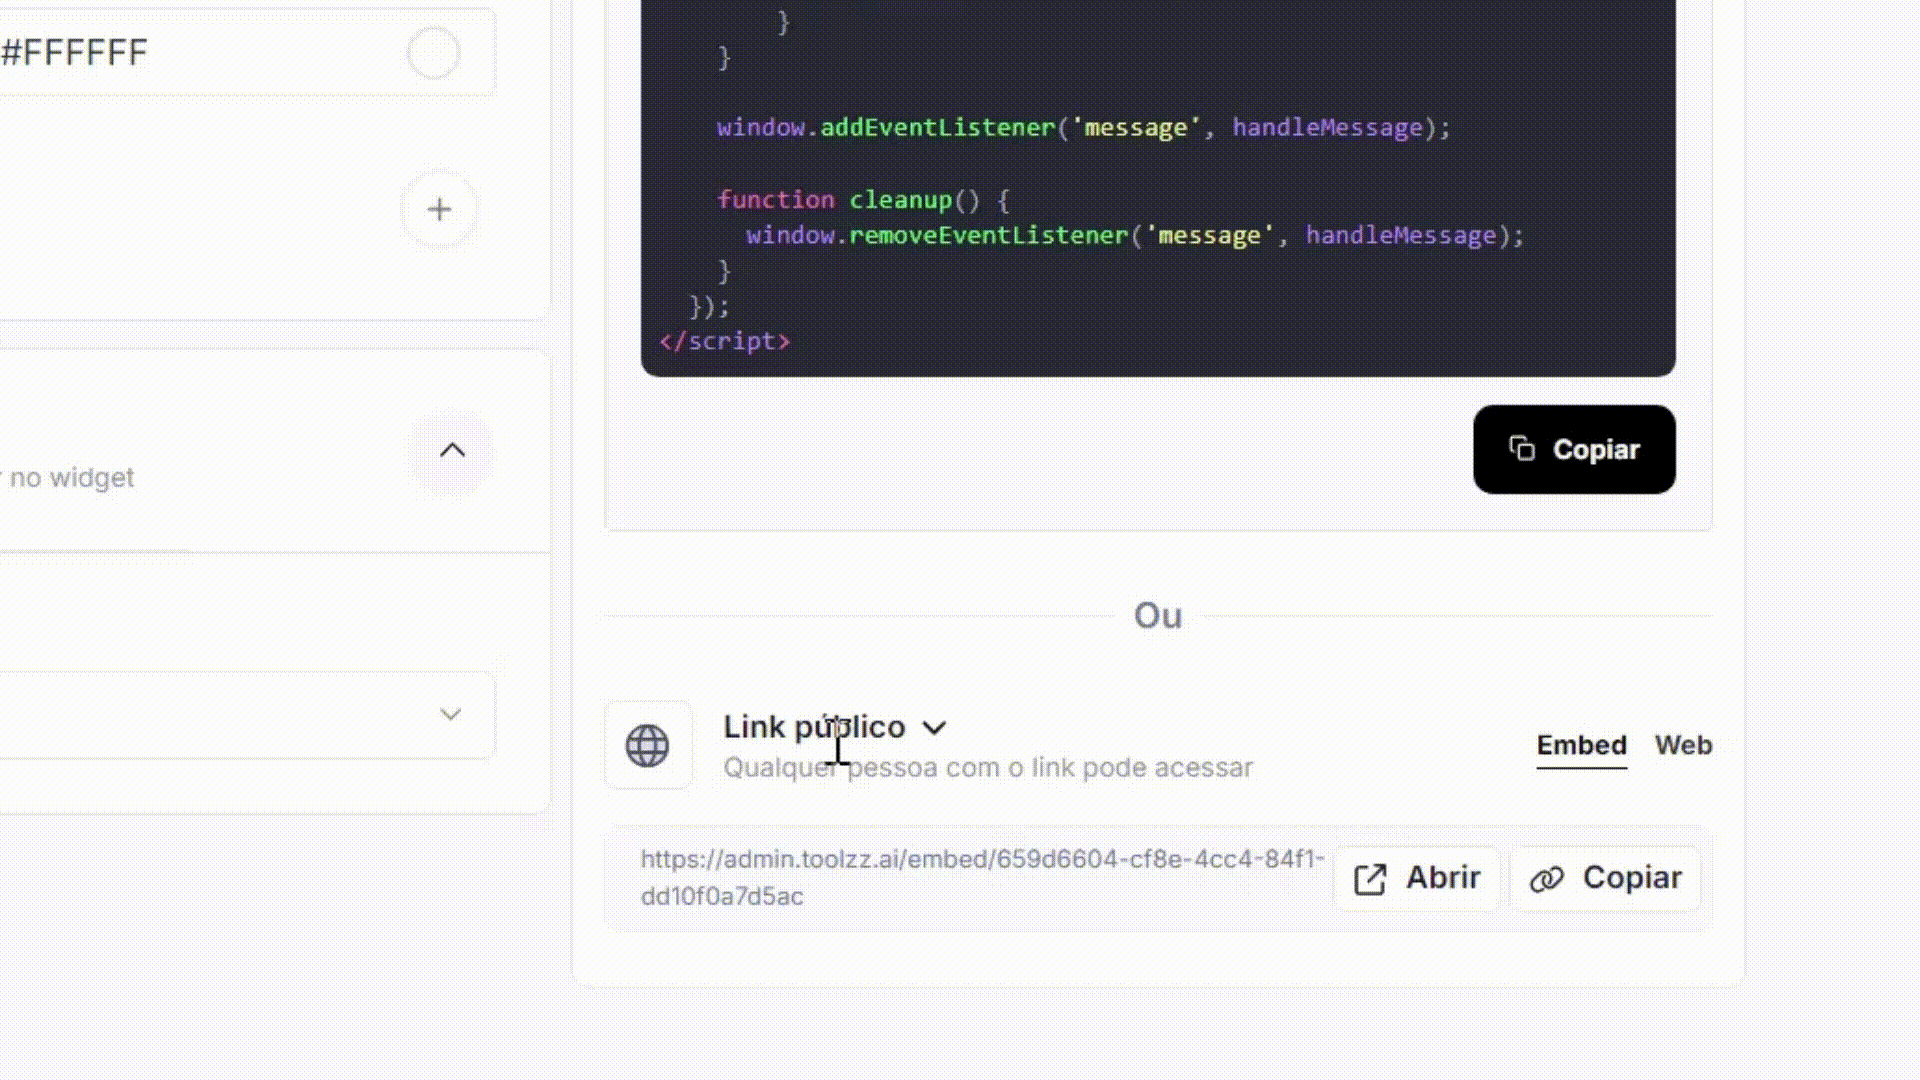Click the external-link icon in the Abrir button

click(1370, 878)
